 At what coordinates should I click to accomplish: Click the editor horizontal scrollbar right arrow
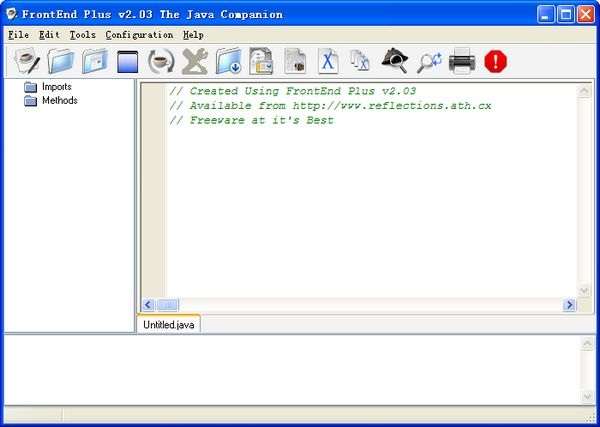(569, 305)
